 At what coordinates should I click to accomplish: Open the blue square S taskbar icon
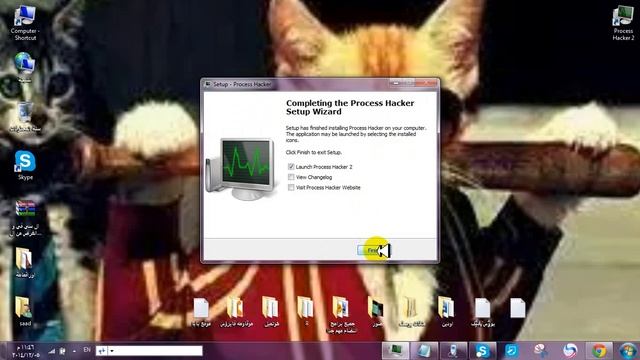pos(511,351)
